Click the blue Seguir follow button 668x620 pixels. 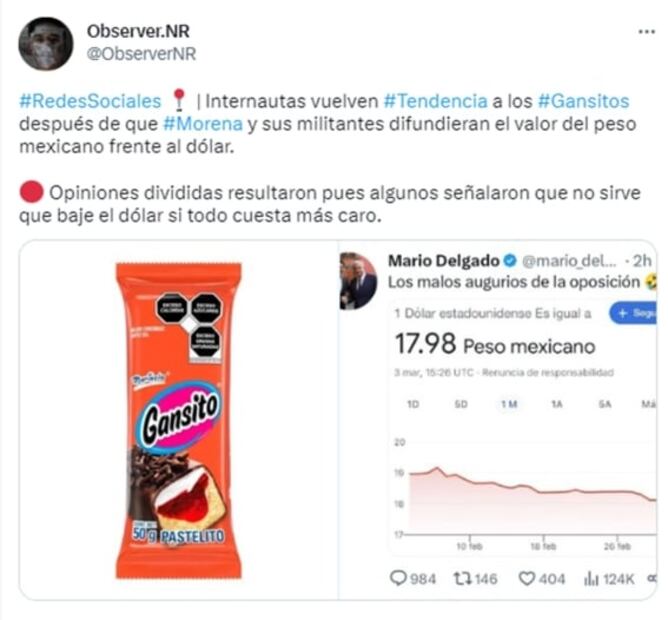633,313
